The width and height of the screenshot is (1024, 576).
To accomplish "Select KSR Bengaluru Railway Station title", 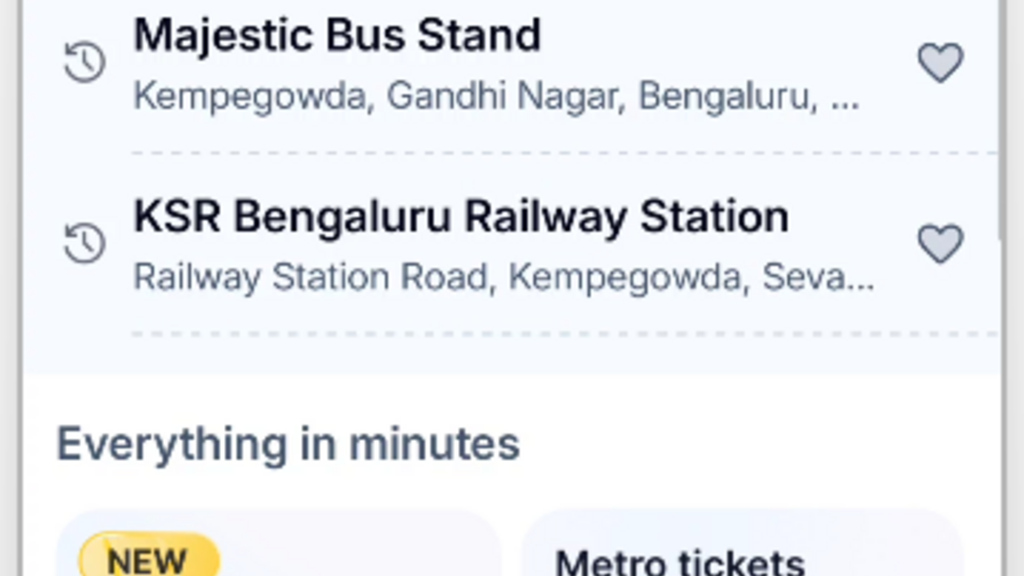I will coord(461,217).
